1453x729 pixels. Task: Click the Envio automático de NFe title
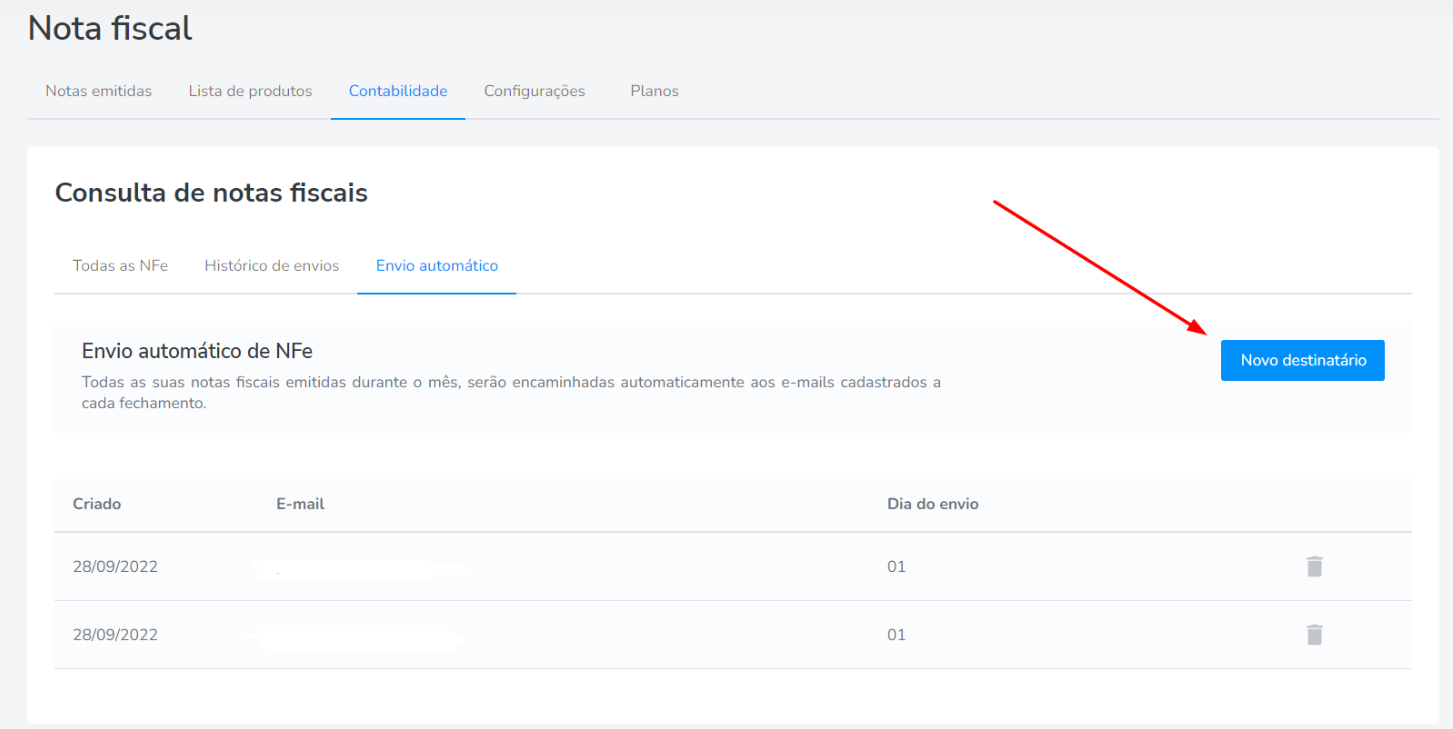(198, 351)
